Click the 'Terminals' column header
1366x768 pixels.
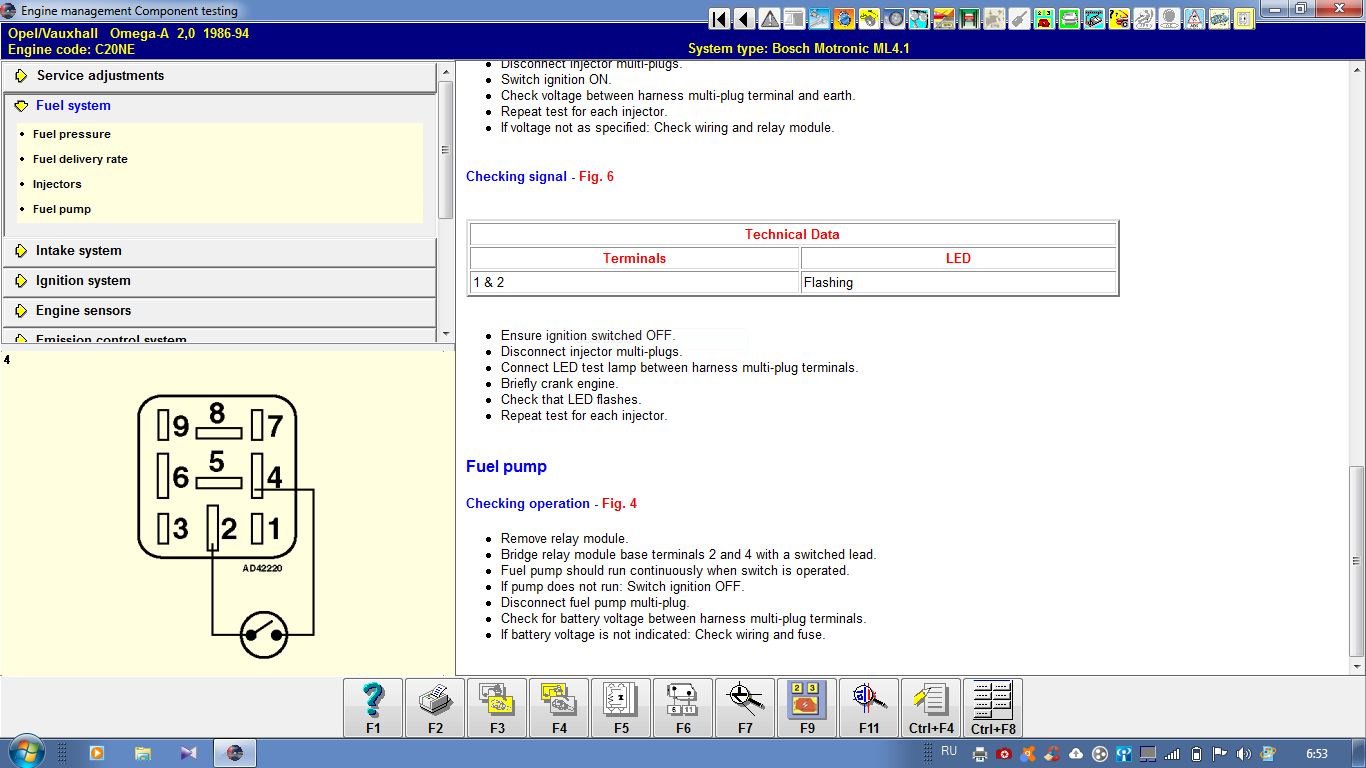pyautogui.click(x=634, y=259)
